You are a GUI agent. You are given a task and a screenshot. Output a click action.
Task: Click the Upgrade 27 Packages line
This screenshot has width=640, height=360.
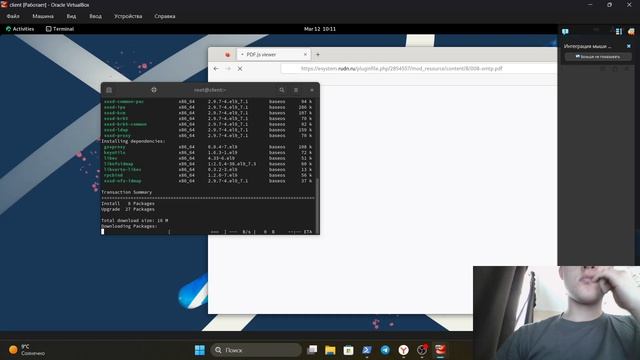click(128, 209)
